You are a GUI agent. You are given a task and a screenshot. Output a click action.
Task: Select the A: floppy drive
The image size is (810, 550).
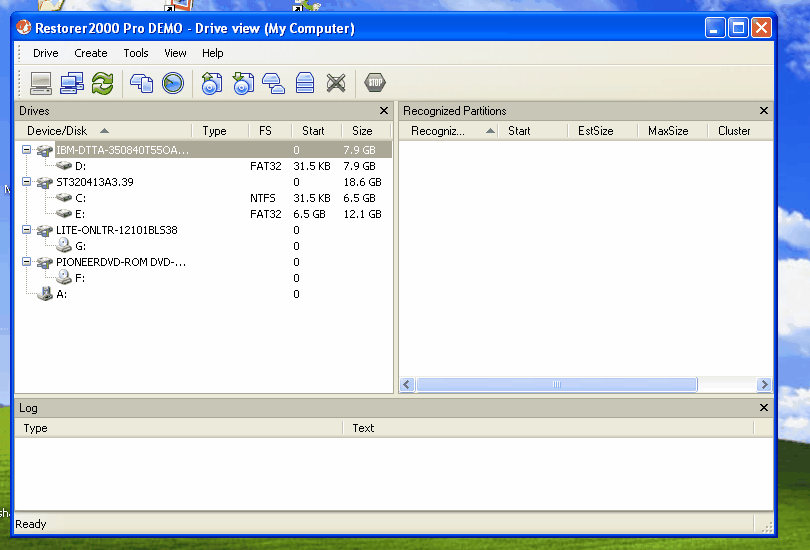pyautogui.click(x=204, y=294)
